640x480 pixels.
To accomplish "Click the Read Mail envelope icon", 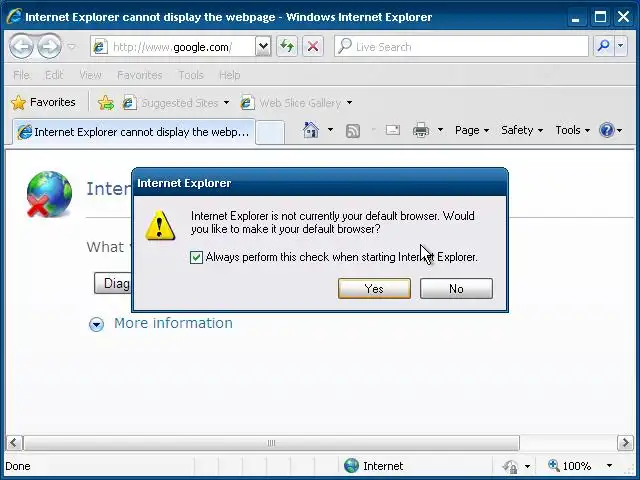I will click(393, 130).
